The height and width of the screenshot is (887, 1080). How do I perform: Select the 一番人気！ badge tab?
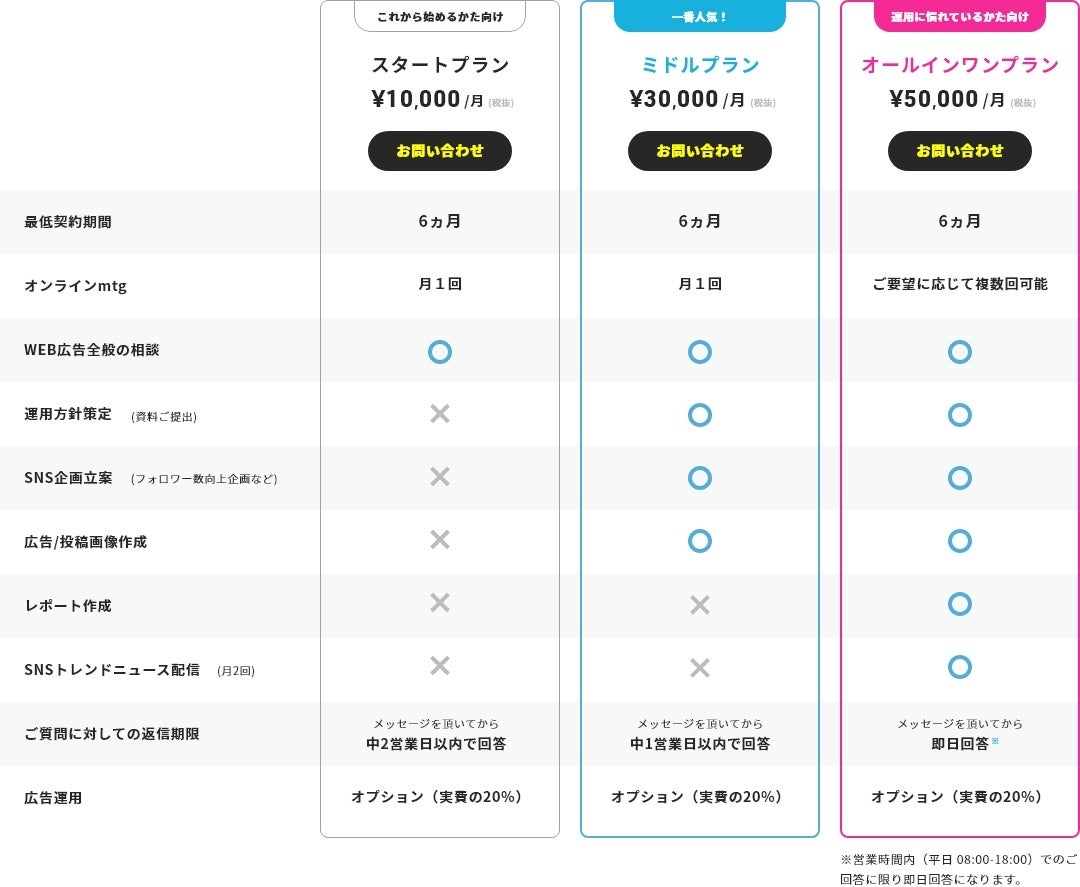pyautogui.click(x=700, y=16)
